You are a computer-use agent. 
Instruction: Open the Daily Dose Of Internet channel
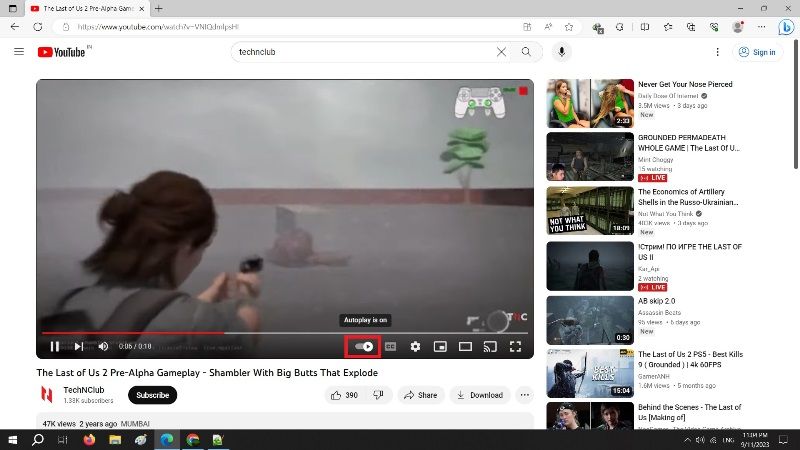click(668, 95)
